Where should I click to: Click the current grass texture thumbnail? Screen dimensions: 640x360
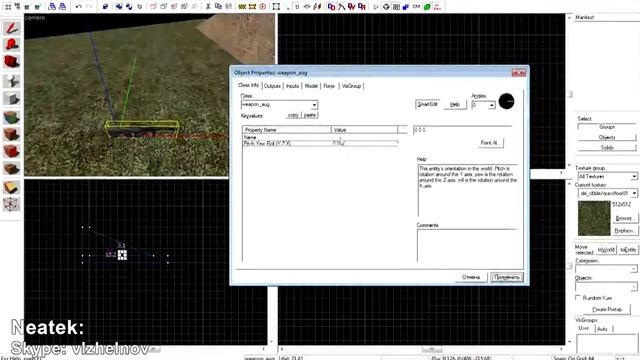click(594, 218)
